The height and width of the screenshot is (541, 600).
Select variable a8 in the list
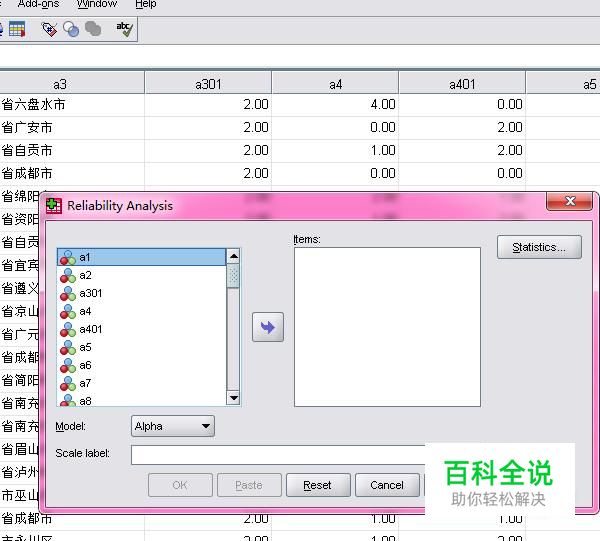point(141,400)
